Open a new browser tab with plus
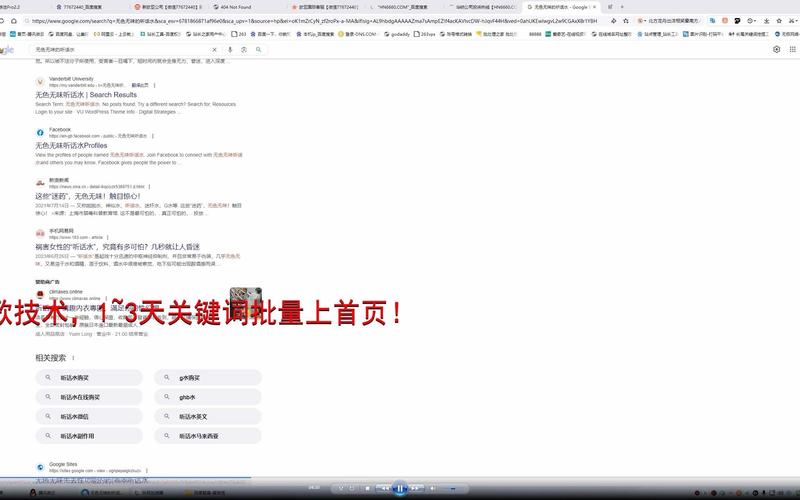Image resolution: width=800 pixels, height=500 pixels. (622, 7)
